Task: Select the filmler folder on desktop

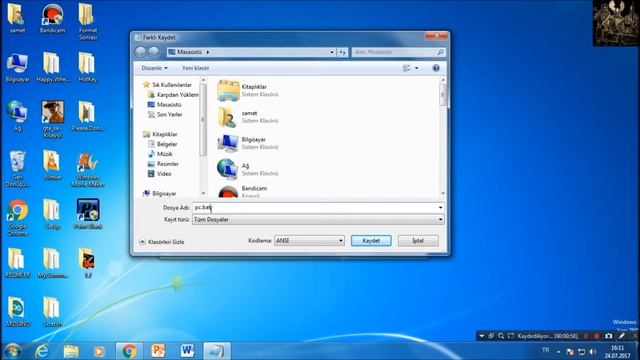Action: point(52,165)
